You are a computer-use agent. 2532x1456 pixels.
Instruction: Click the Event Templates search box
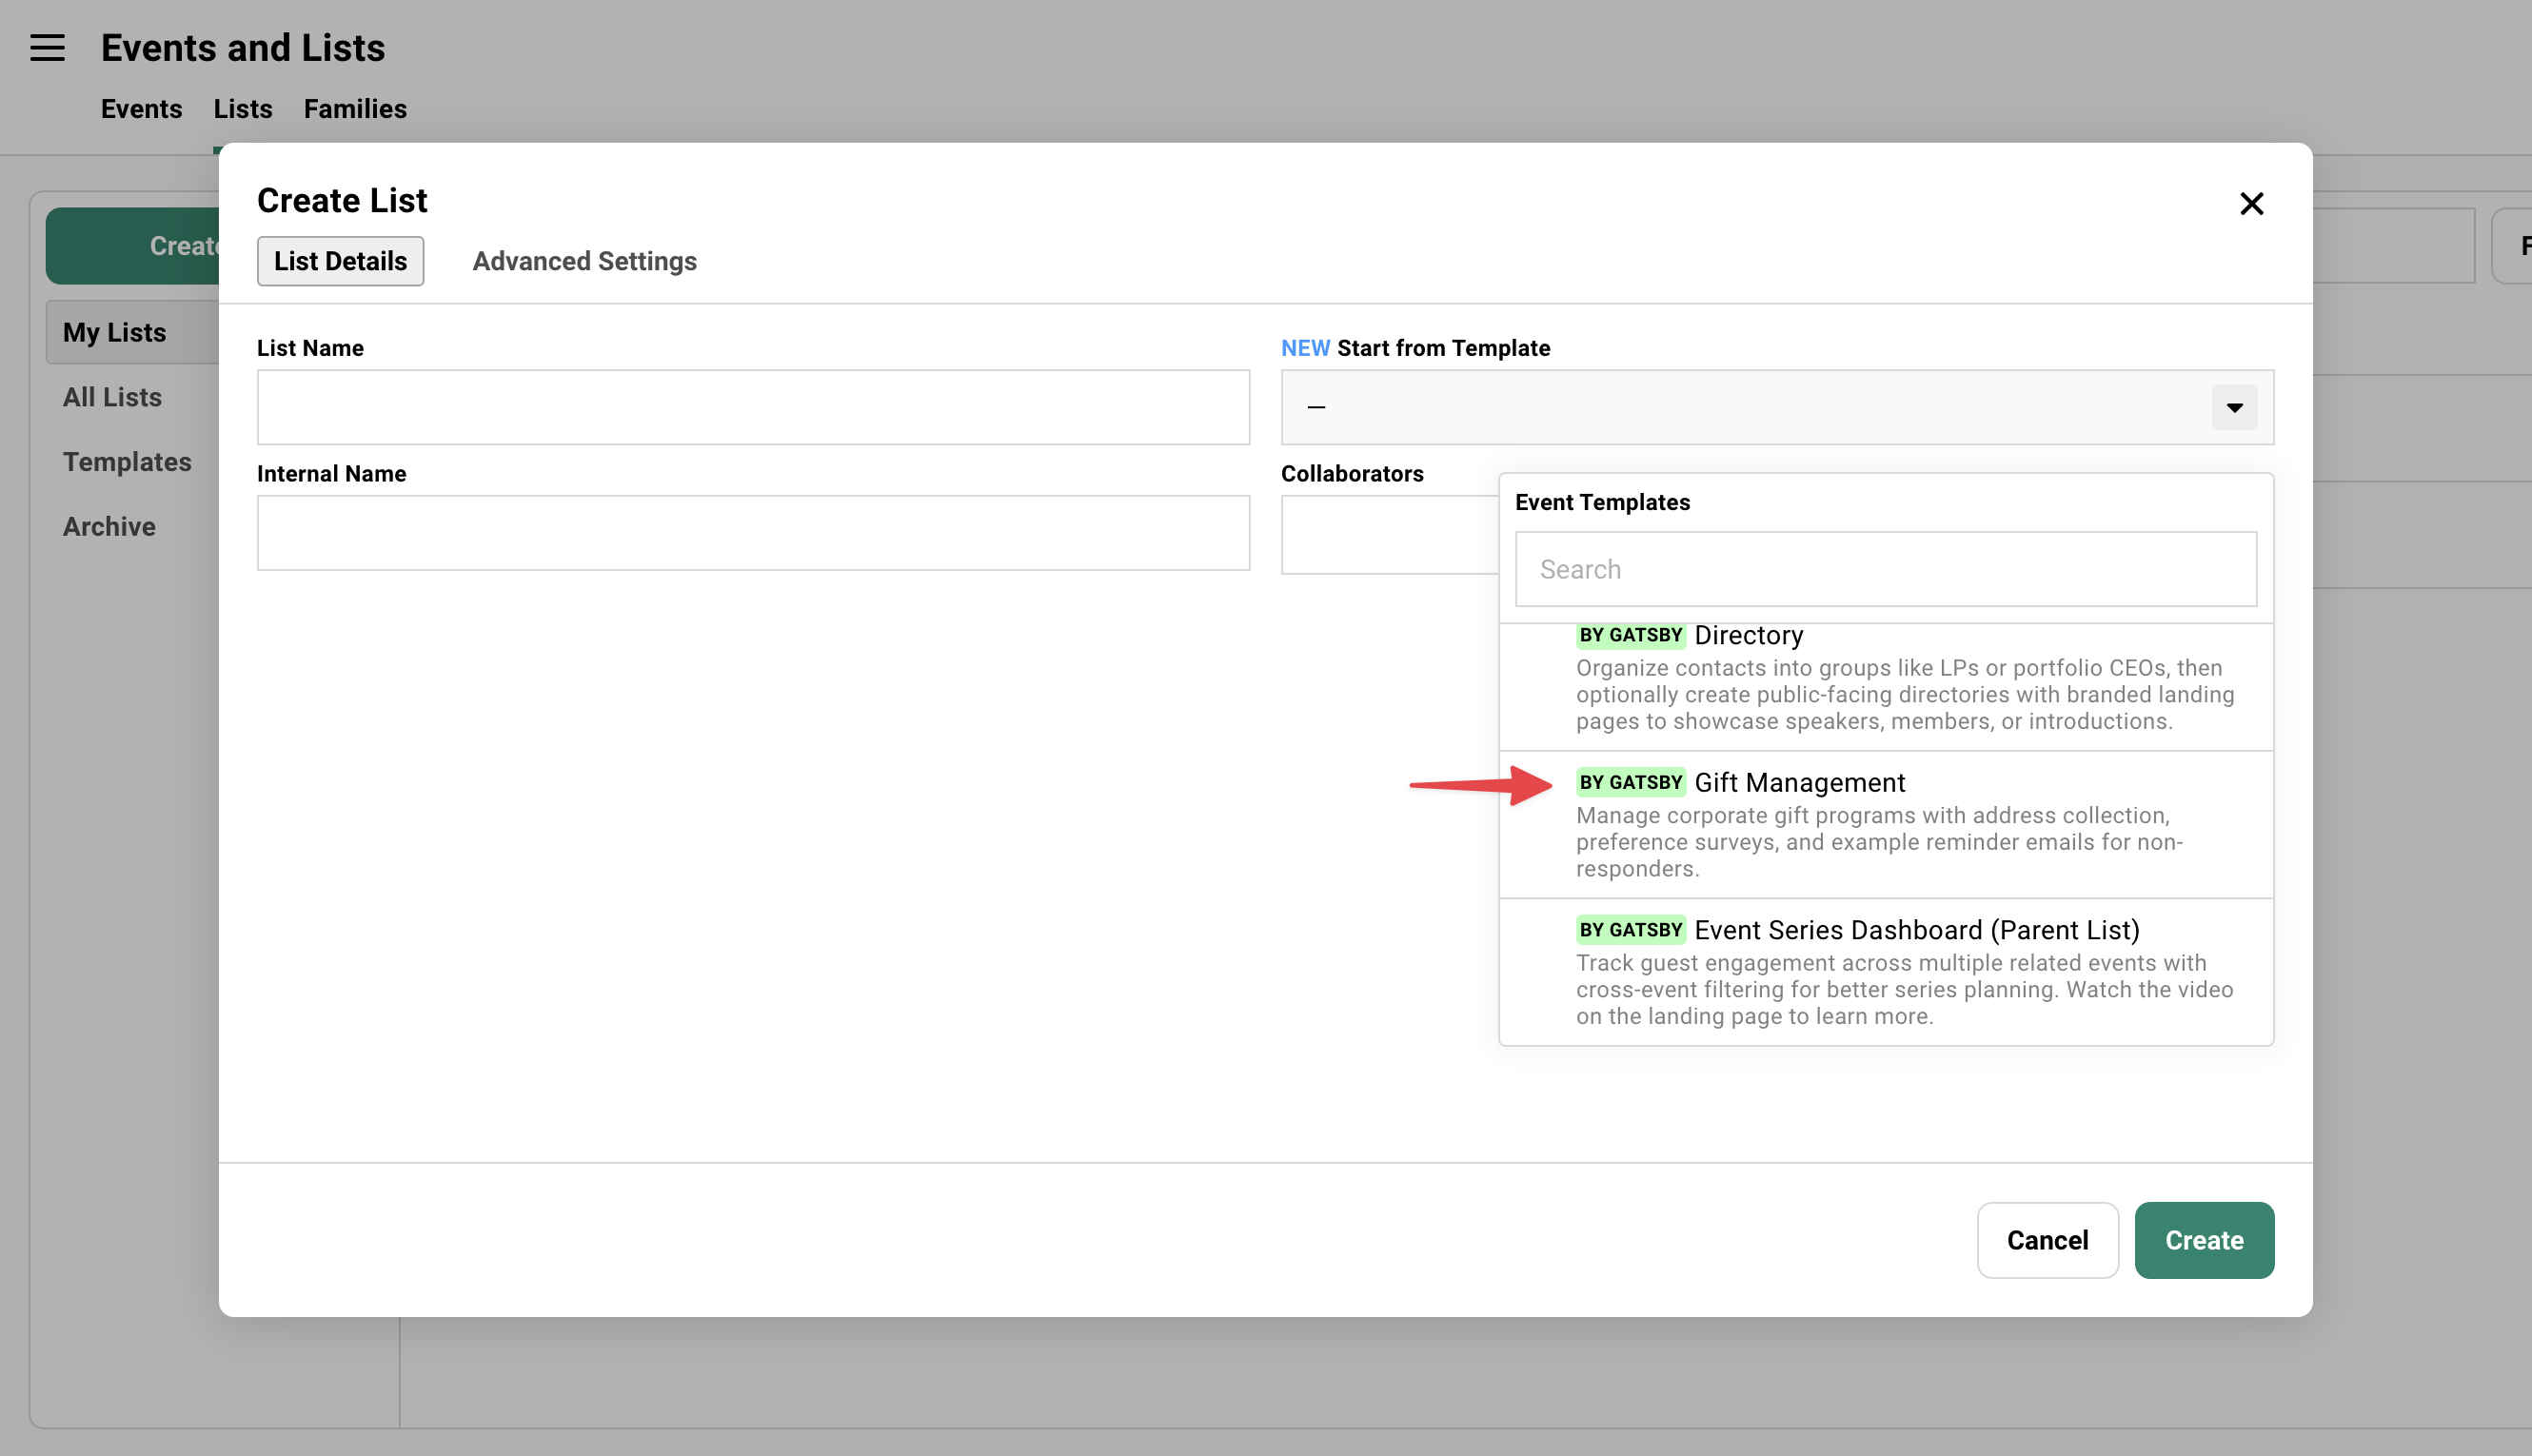[x=1886, y=569]
